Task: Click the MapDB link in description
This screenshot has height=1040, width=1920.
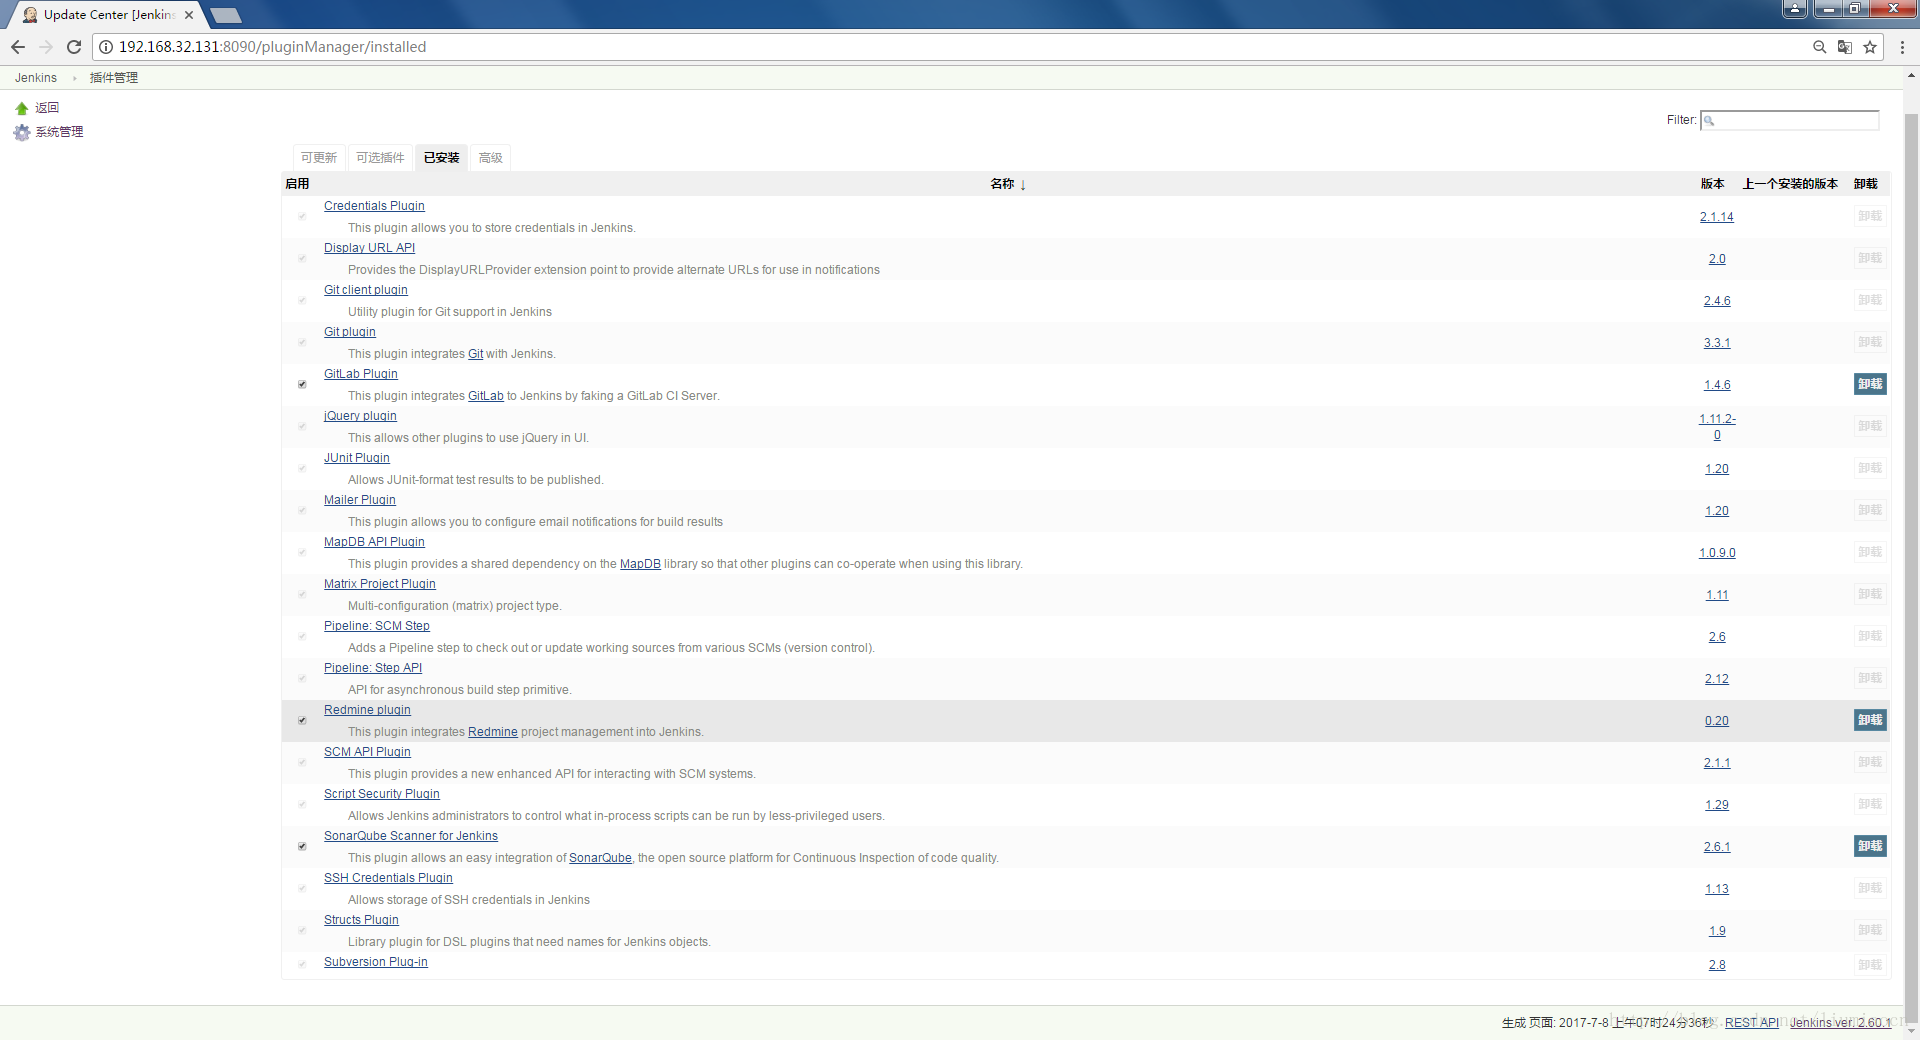Action: (x=640, y=564)
